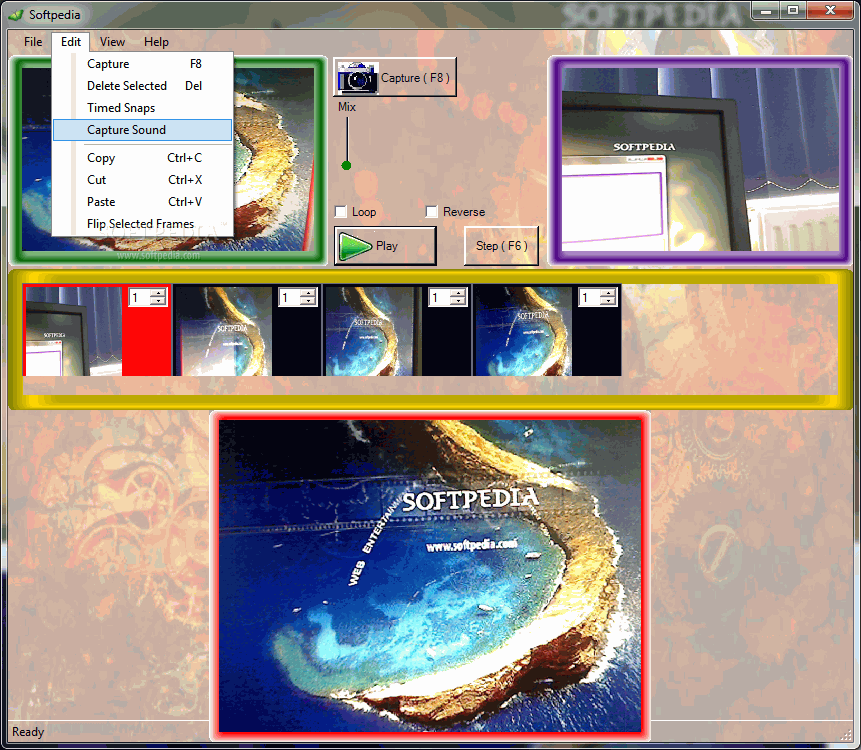
Task: Decrease first frame duration spinner
Action: click(159, 301)
